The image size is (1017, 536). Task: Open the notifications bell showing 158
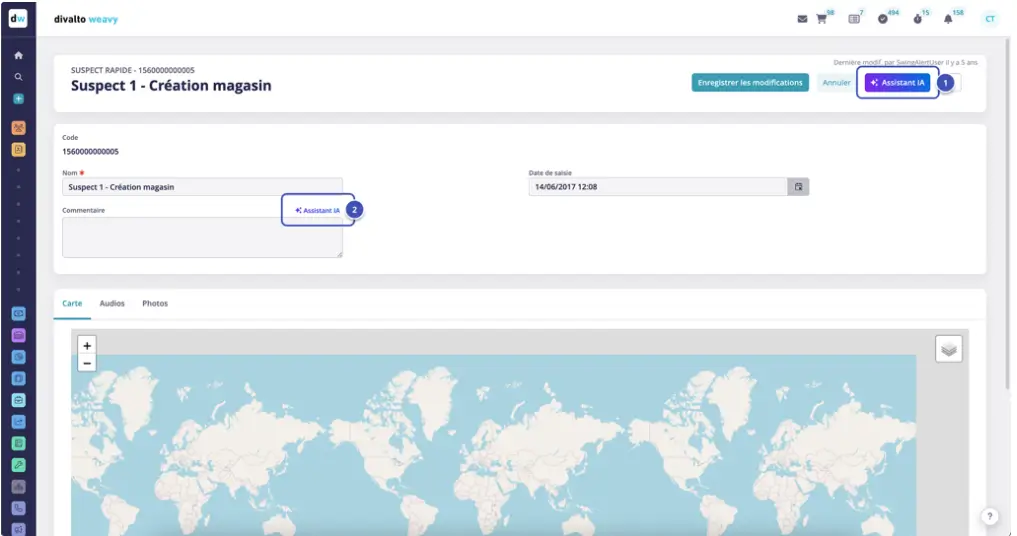(948, 19)
